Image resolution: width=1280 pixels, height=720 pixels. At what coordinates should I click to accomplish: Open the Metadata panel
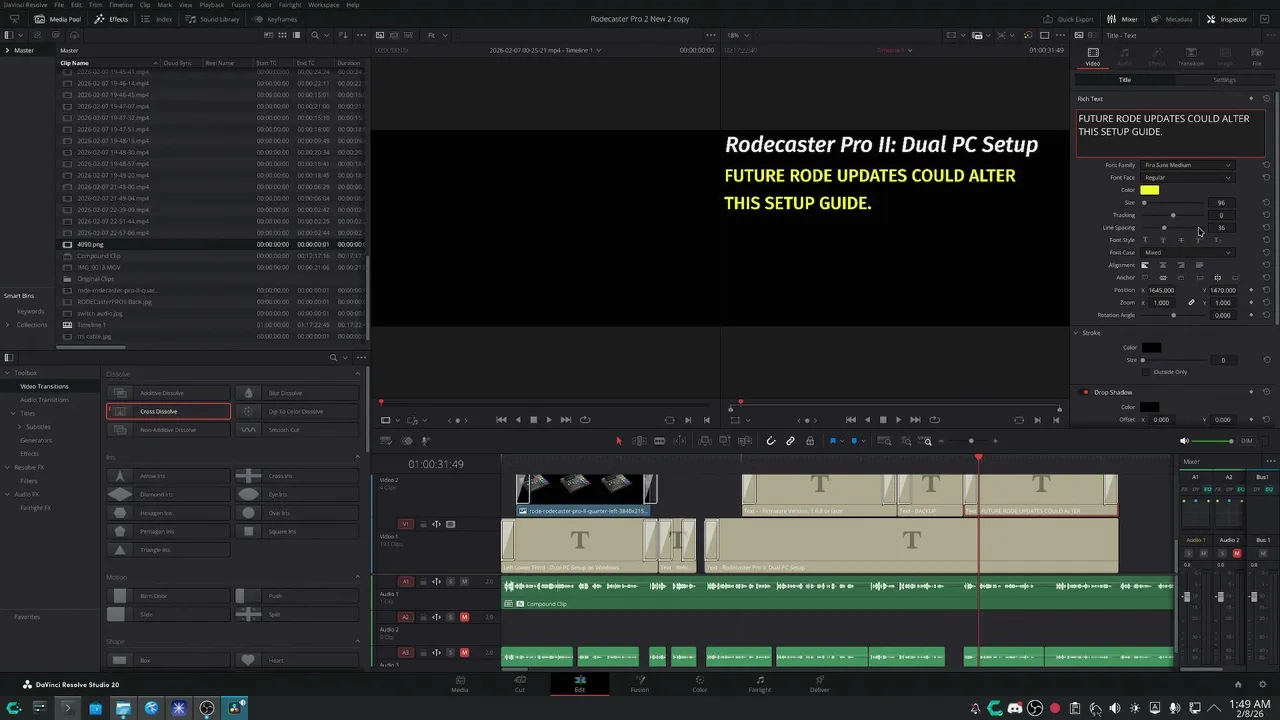[x=1171, y=19]
